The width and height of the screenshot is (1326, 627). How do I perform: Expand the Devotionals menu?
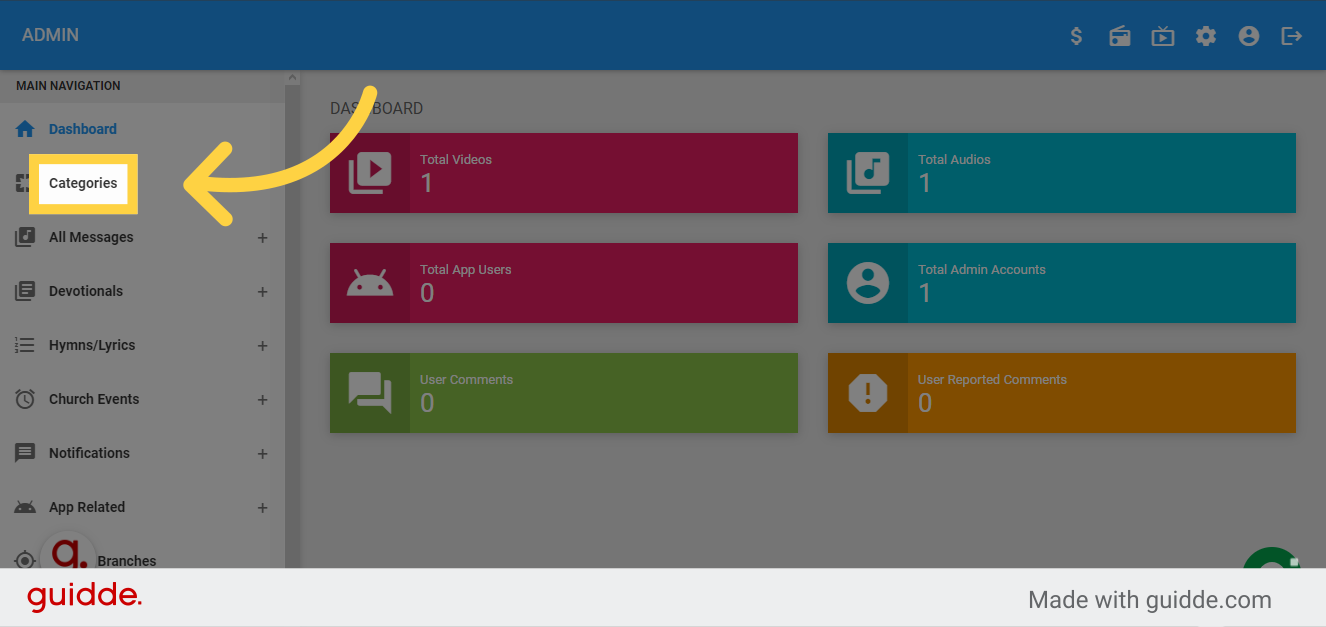(x=262, y=292)
